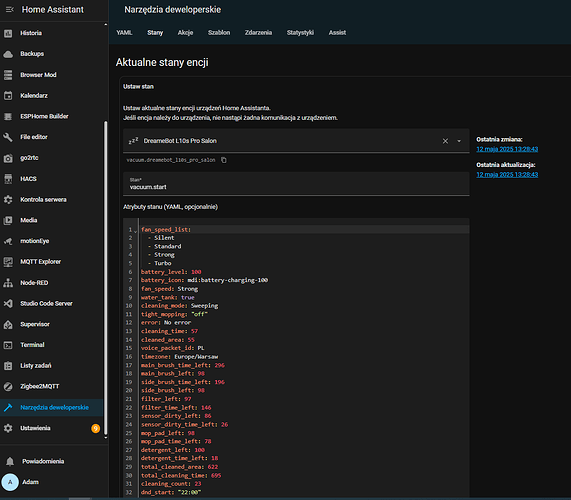Image resolution: width=571 pixels, height=500 pixels.
Task: Click the Terminal console icon
Action: coord(8,345)
